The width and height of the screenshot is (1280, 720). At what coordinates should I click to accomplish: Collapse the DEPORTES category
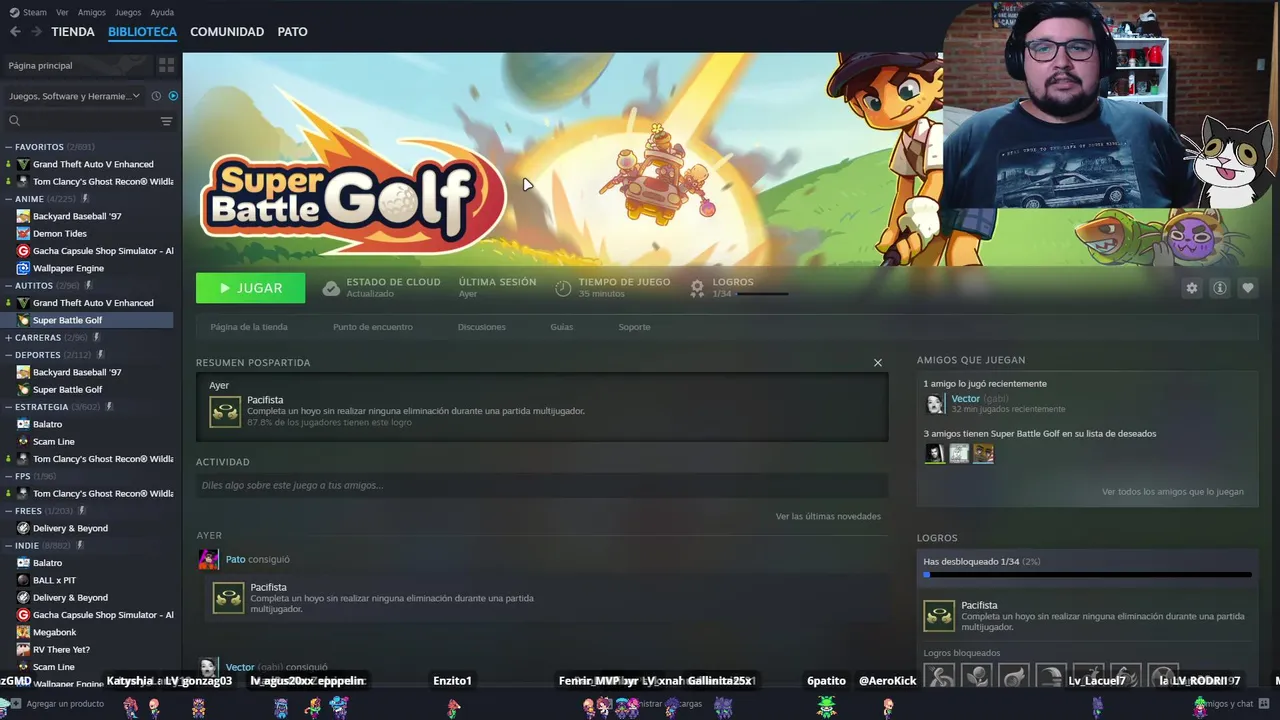coord(8,355)
